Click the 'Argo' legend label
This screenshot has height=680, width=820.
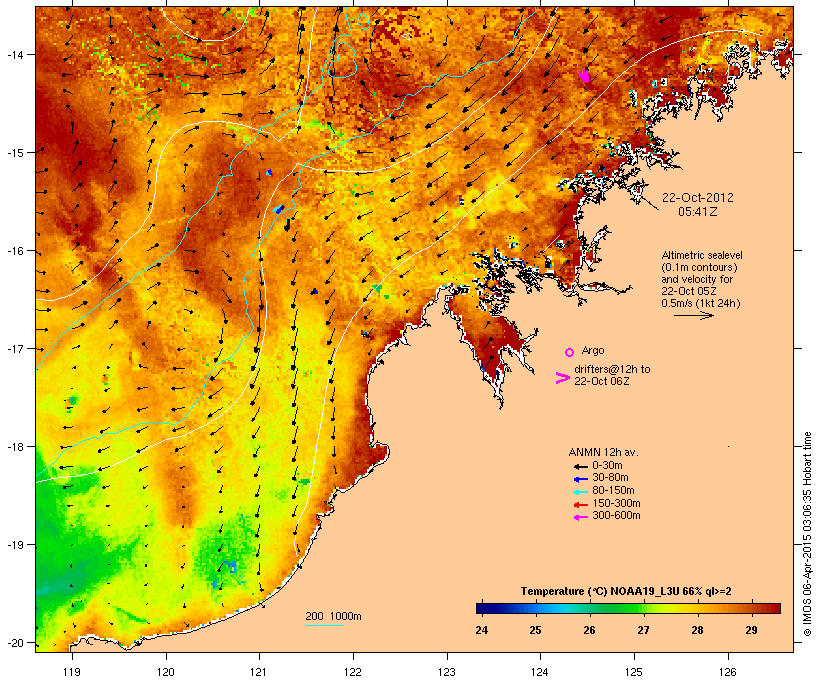[593, 350]
